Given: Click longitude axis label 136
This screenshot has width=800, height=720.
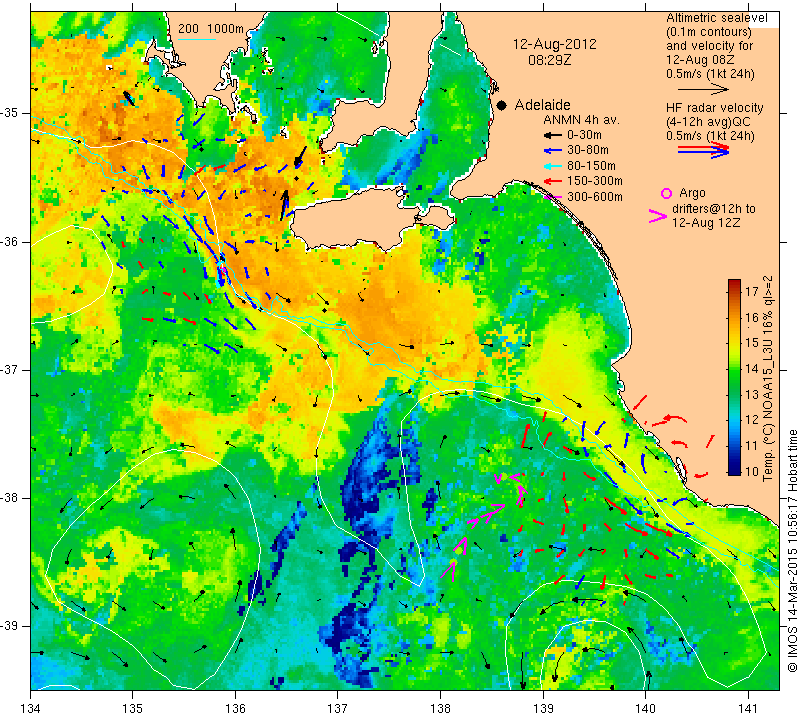Looking at the screenshot, I should tap(235, 709).
